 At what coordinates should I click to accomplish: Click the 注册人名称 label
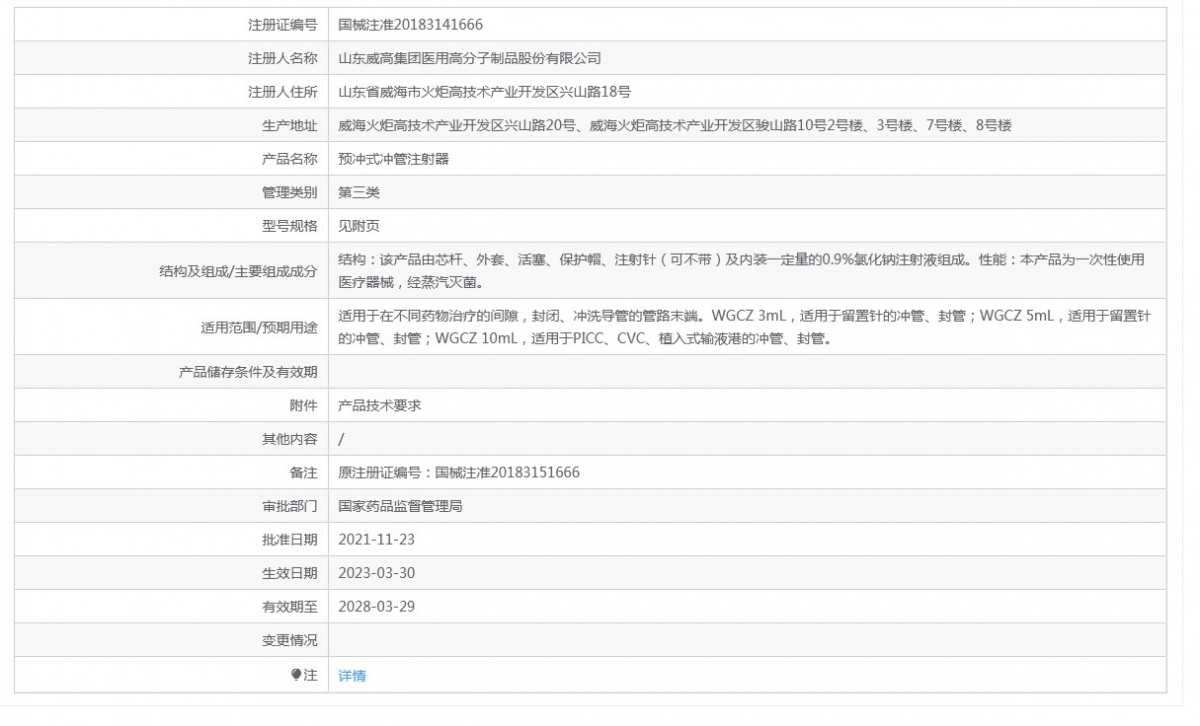click(283, 58)
